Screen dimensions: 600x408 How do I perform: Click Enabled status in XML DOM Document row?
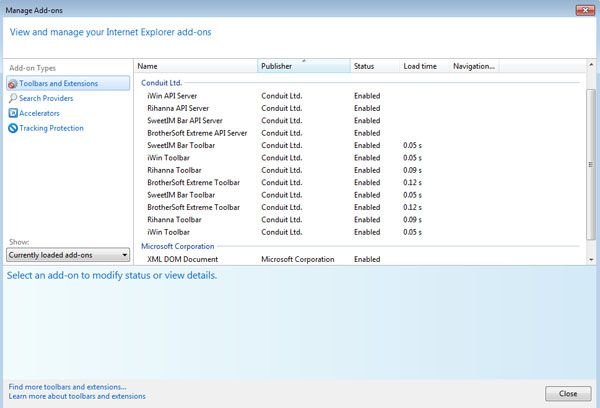click(367, 259)
